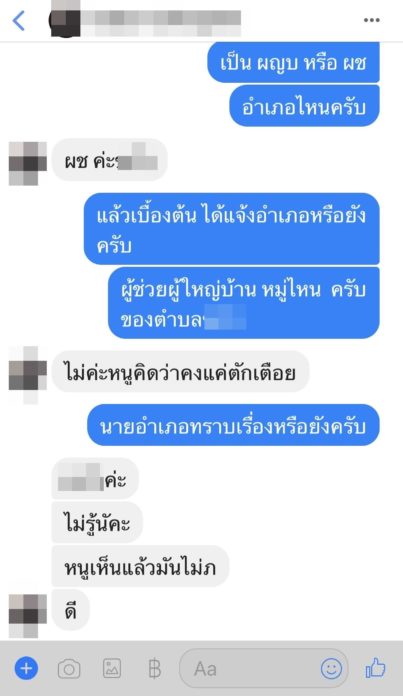
Task: Select the reply 'ไม่ค่ะหนูคิดว่าคงแค่ตักเตือย'
Action: pyautogui.click(x=180, y=372)
